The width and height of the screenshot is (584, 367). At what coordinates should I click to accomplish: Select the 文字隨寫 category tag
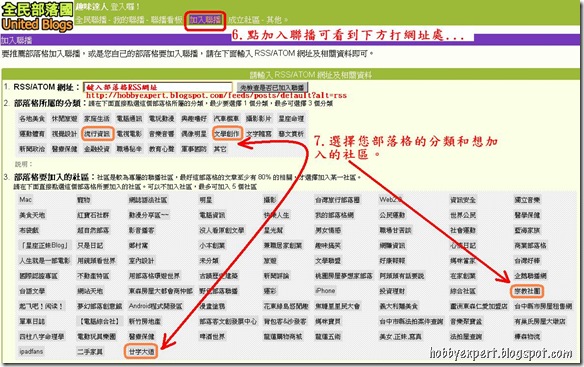[x=259, y=134]
